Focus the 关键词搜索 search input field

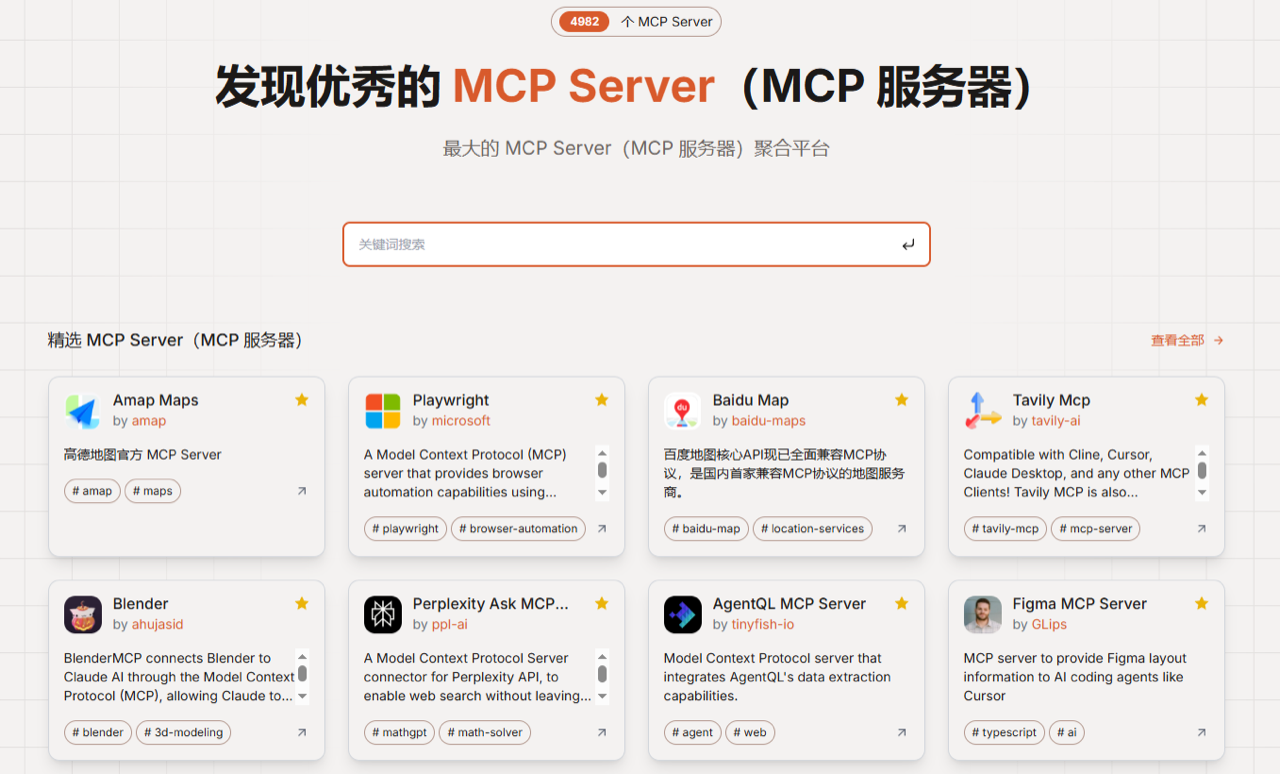pyautogui.click(x=636, y=244)
